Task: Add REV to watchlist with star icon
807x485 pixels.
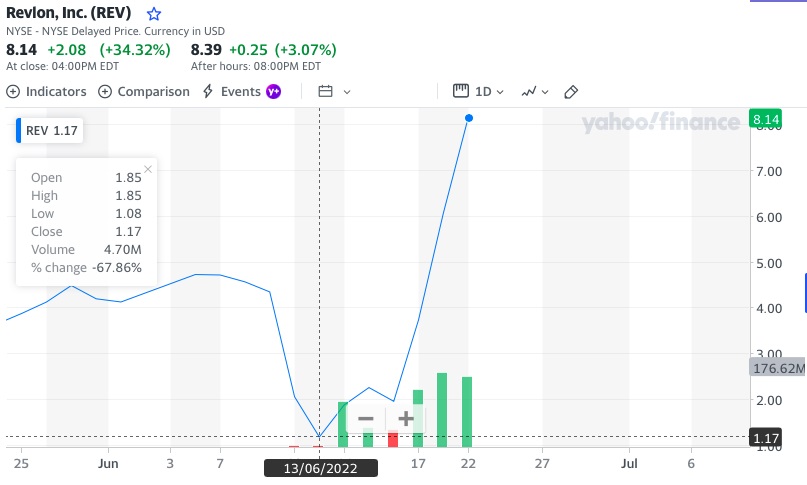Action: (153, 14)
